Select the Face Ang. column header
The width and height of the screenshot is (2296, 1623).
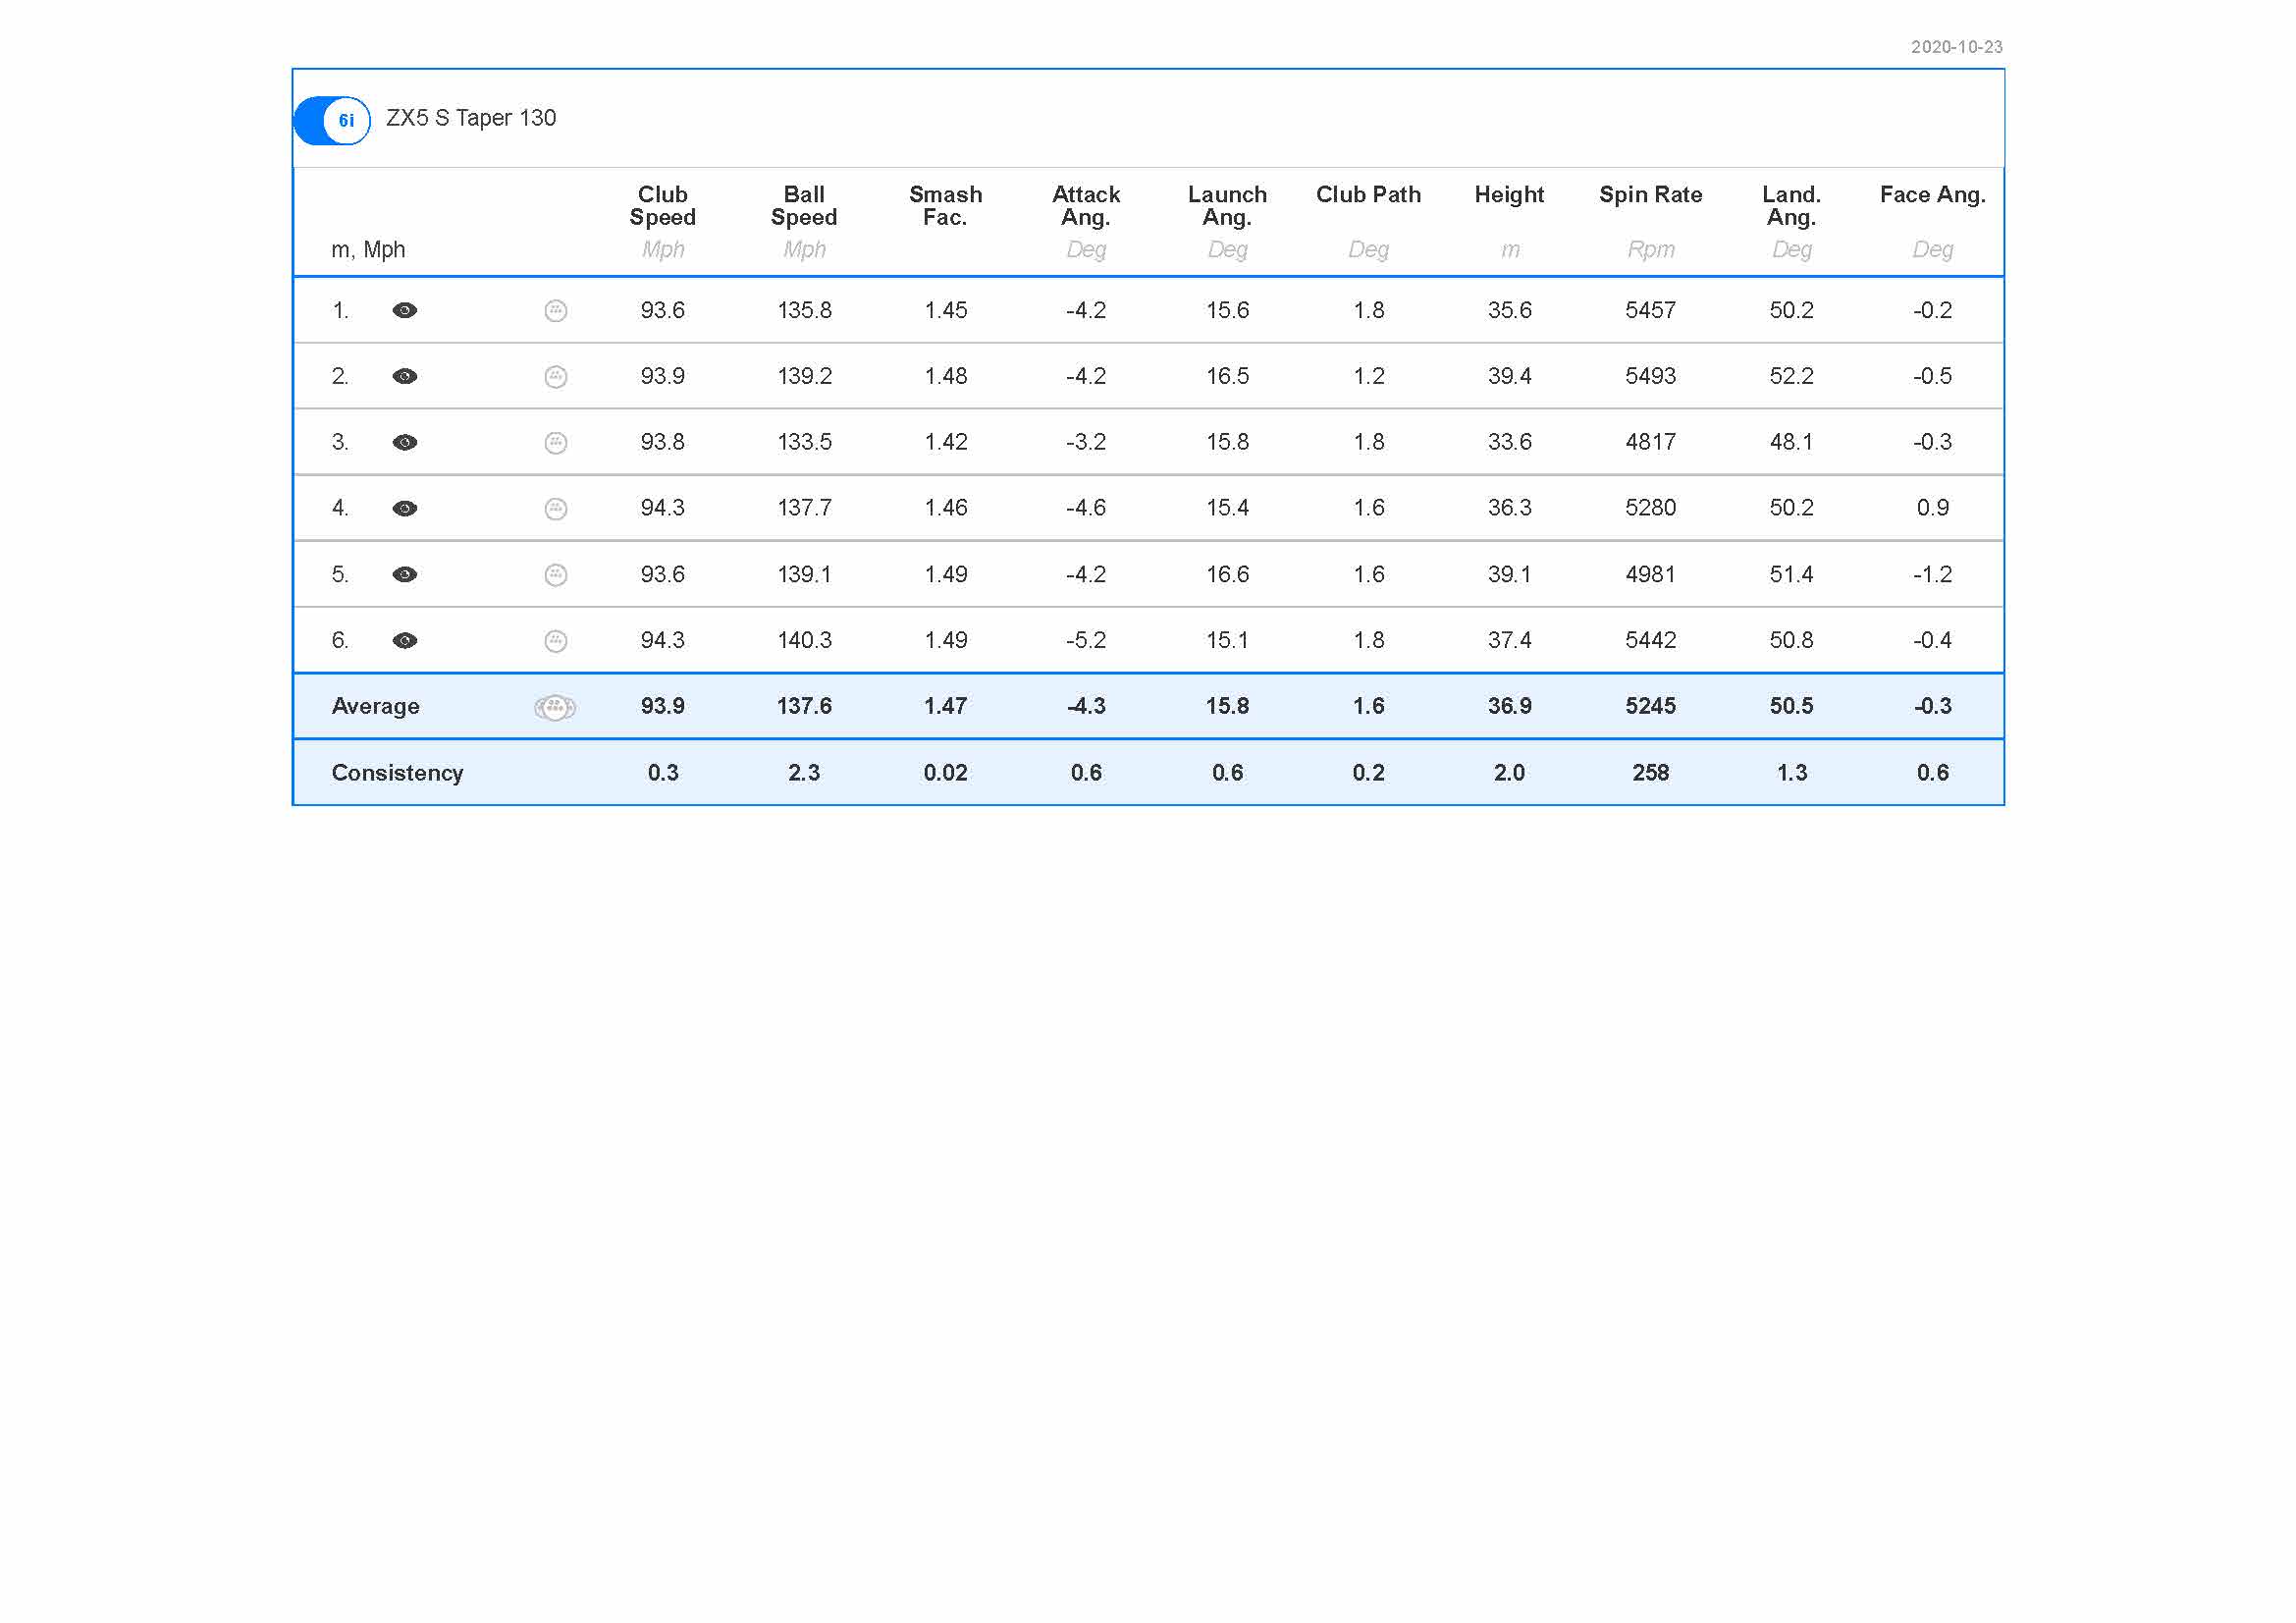[x=1932, y=195]
